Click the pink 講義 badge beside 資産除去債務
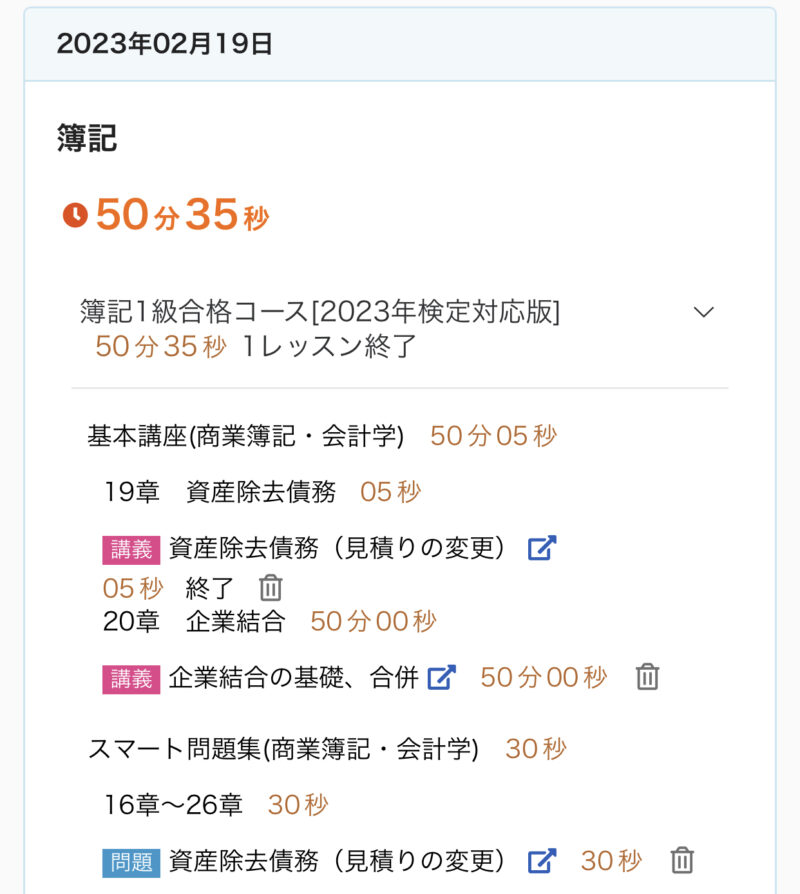Screen dimensions: 800x894 (131, 549)
